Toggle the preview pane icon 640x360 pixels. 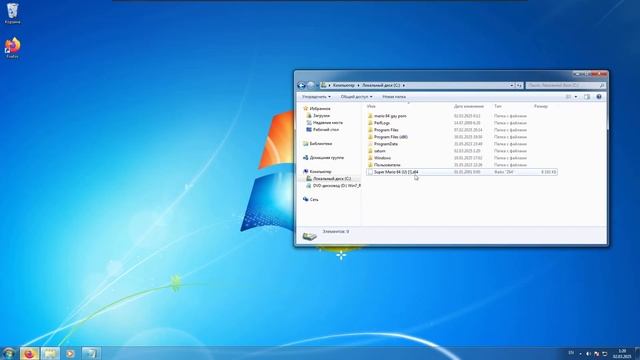(x=587, y=97)
